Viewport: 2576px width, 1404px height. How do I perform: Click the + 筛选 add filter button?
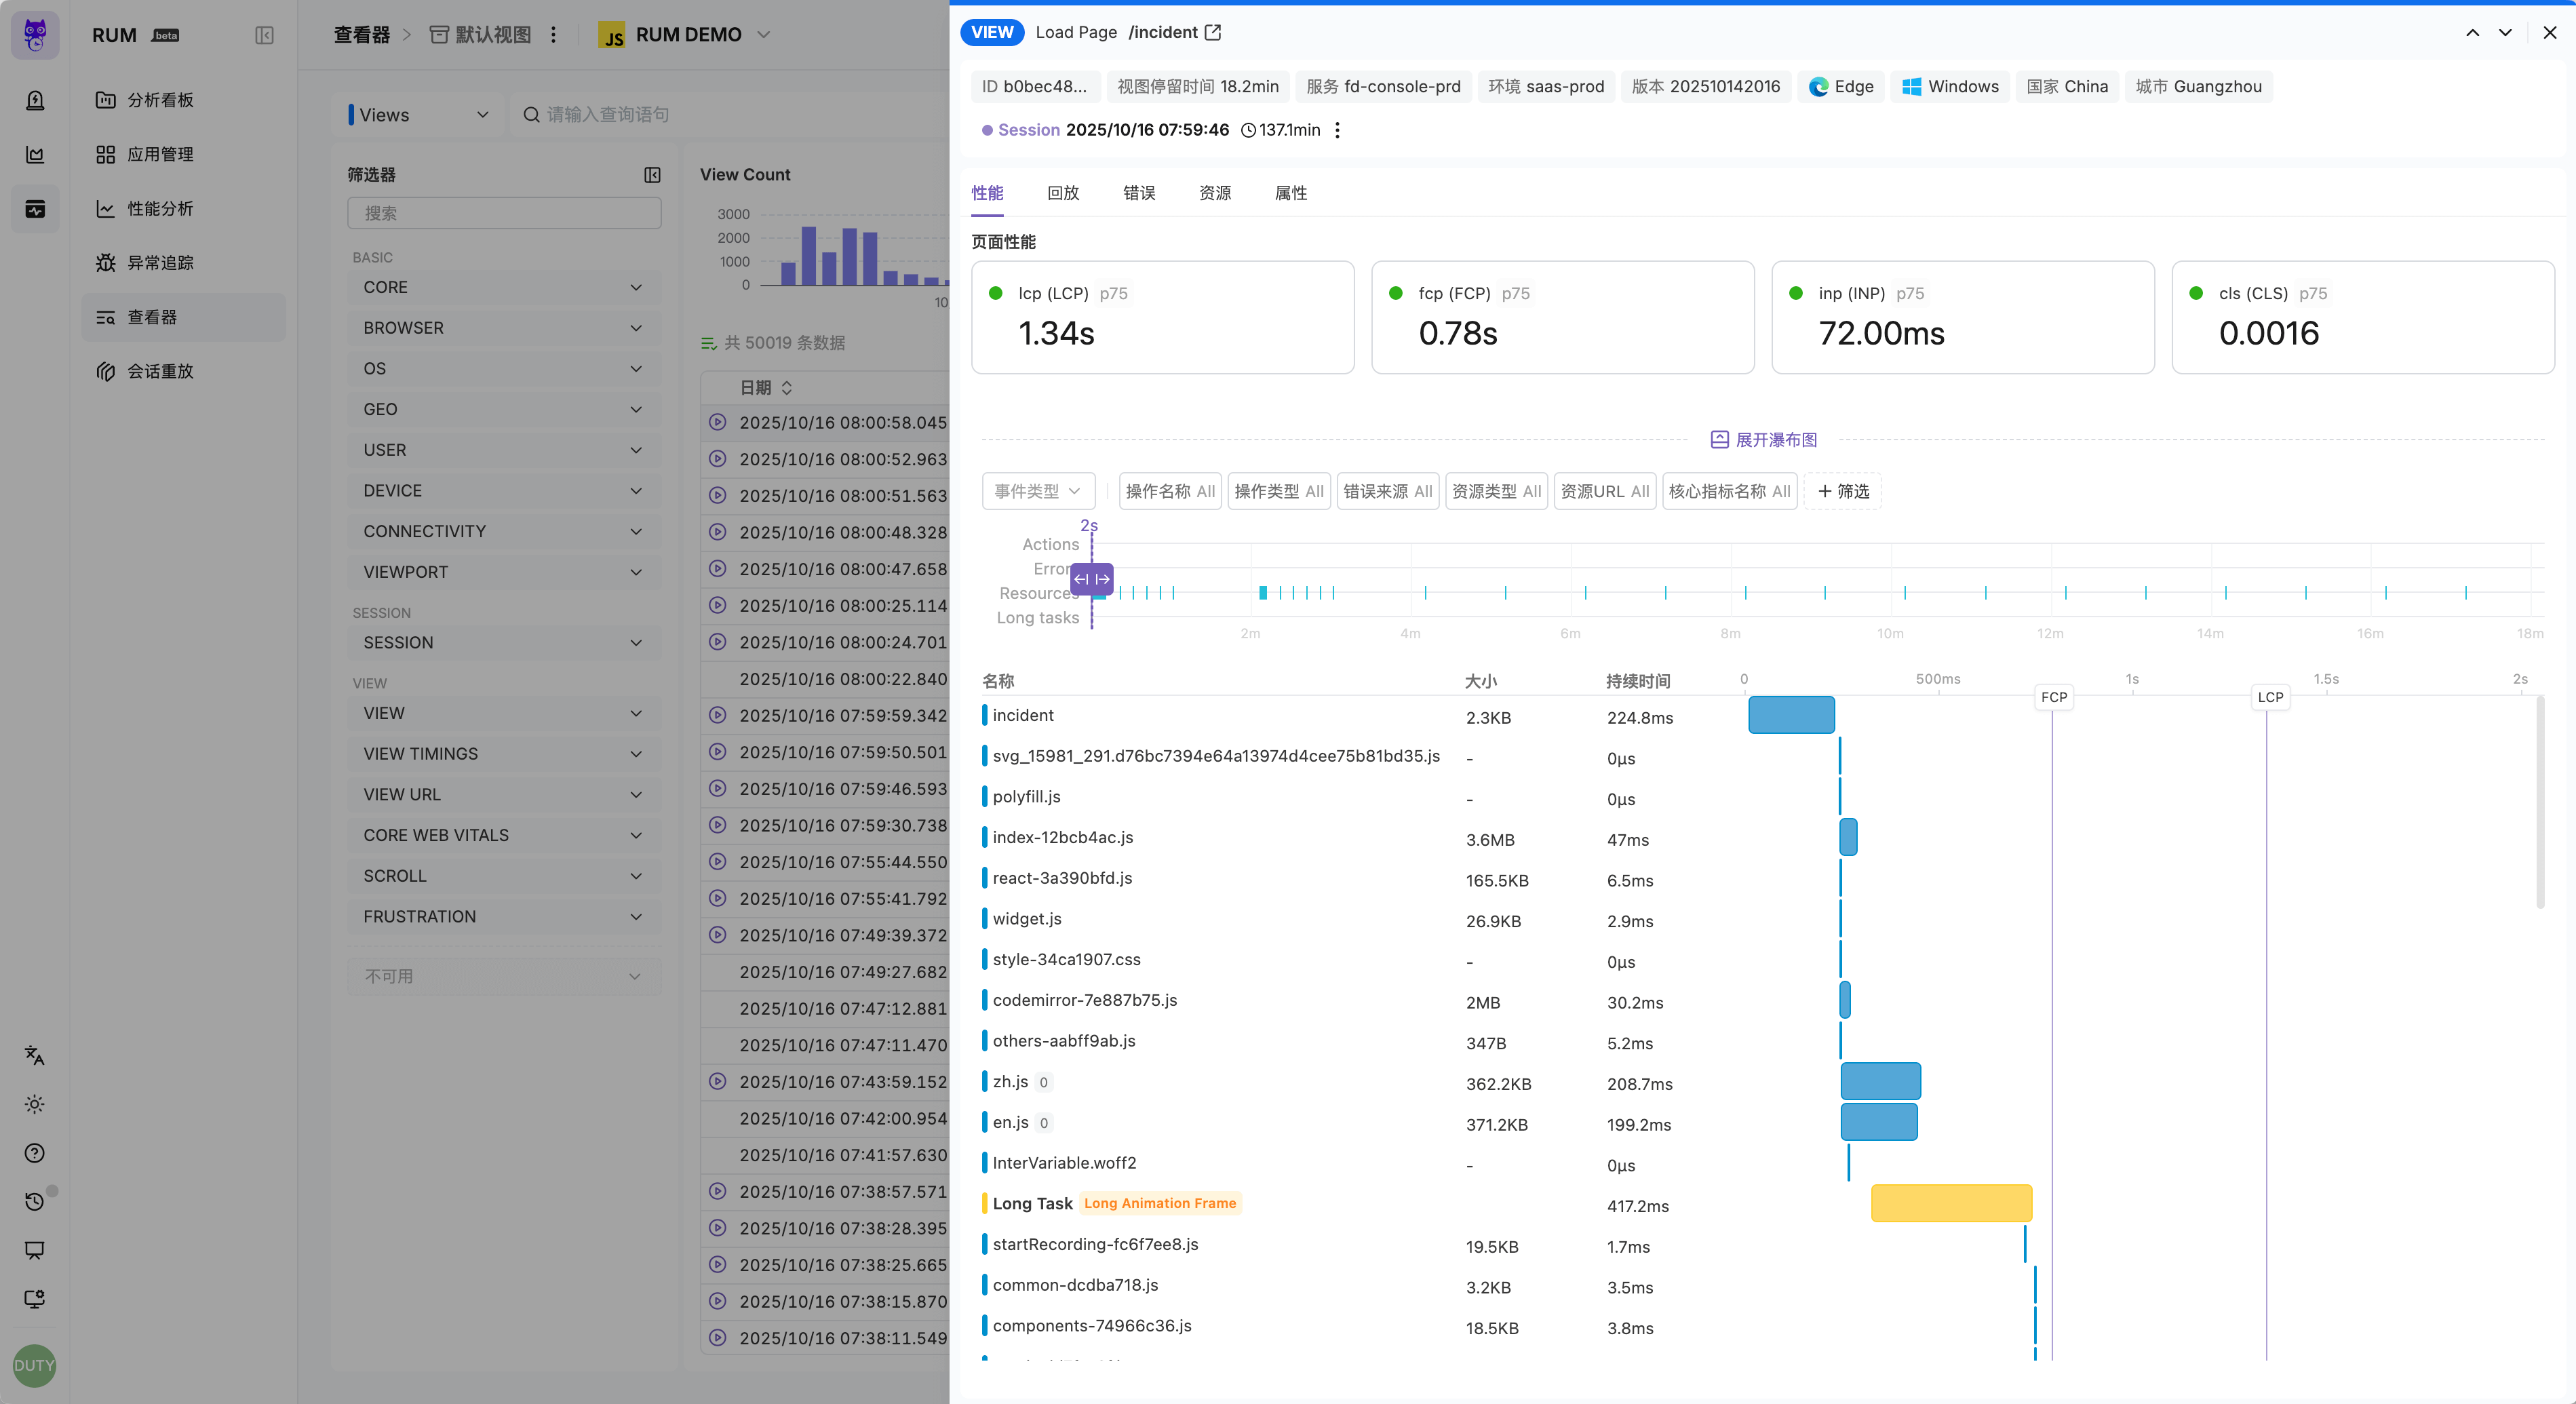click(x=1843, y=491)
